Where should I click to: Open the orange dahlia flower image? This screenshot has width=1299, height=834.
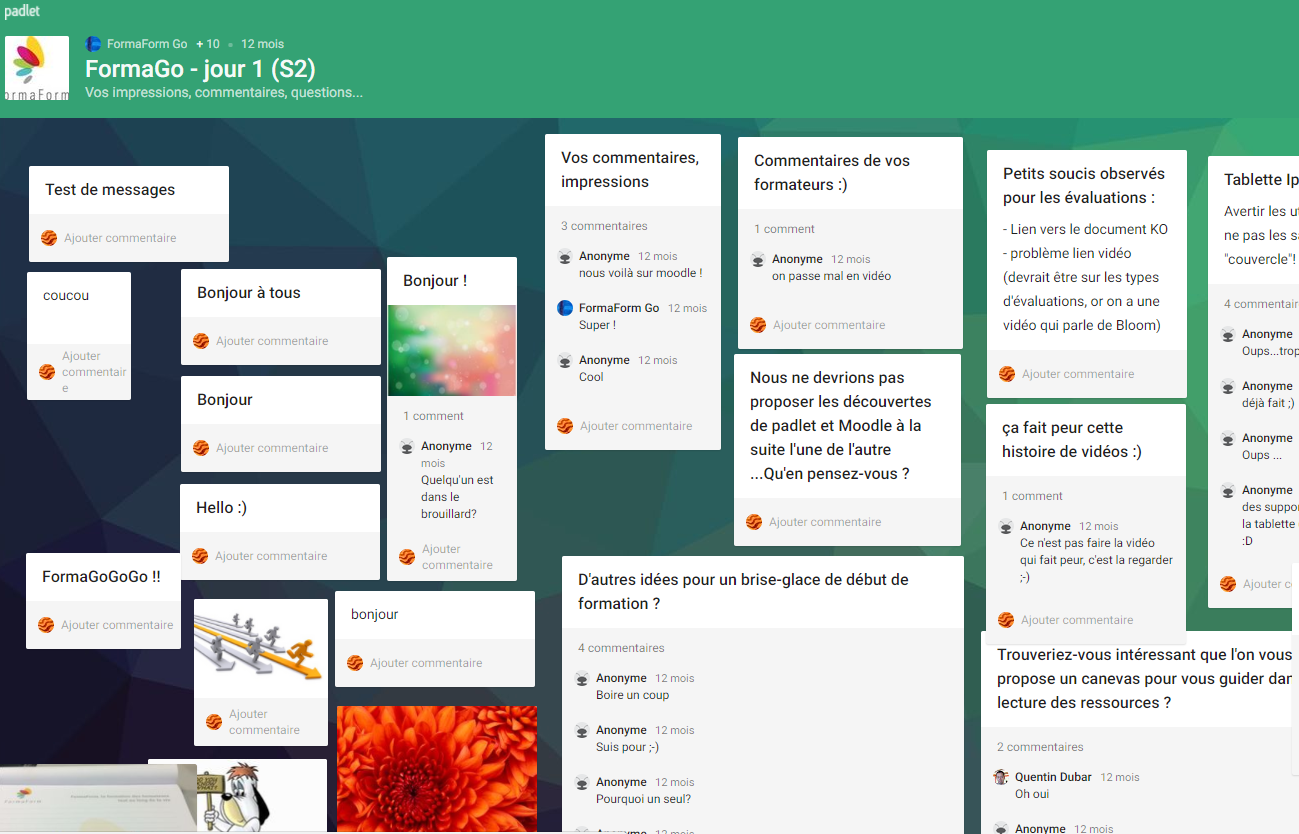[x=437, y=769]
